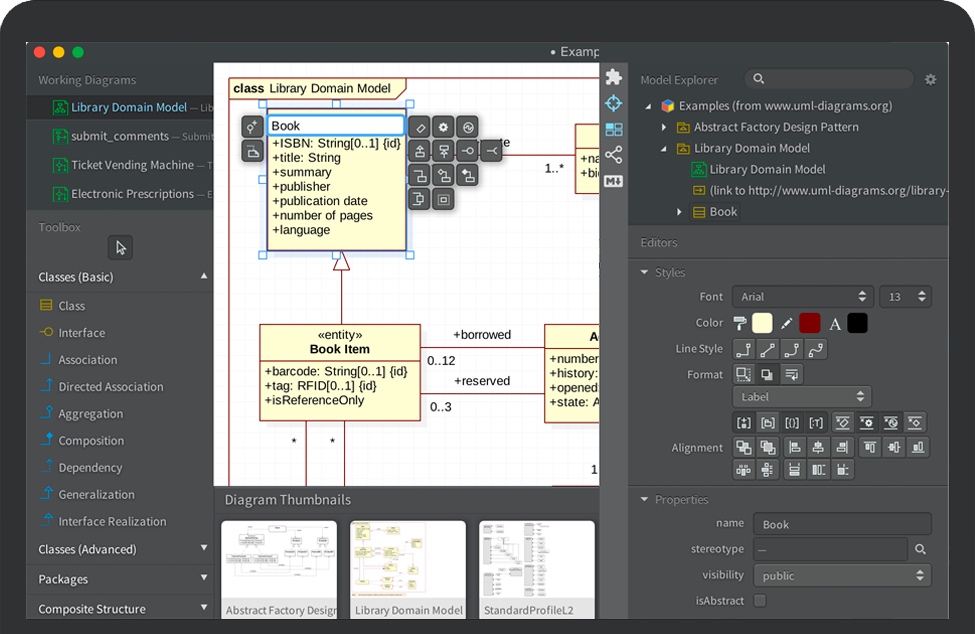Toggle the isAbstract checkbox
Viewport: 975px width, 634px height.
tap(760, 601)
